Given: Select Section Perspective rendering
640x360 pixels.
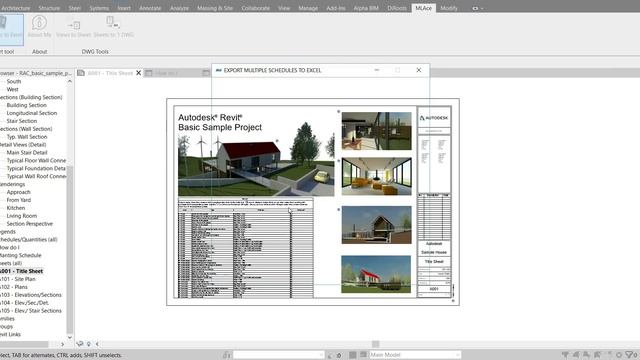Looking at the screenshot, I should pos(30,224).
